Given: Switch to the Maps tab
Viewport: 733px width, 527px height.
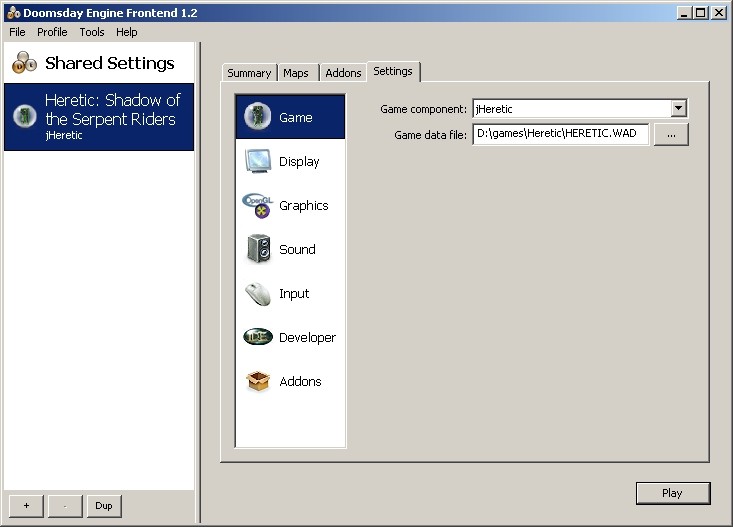Looking at the screenshot, I should pyautogui.click(x=296, y=73).
